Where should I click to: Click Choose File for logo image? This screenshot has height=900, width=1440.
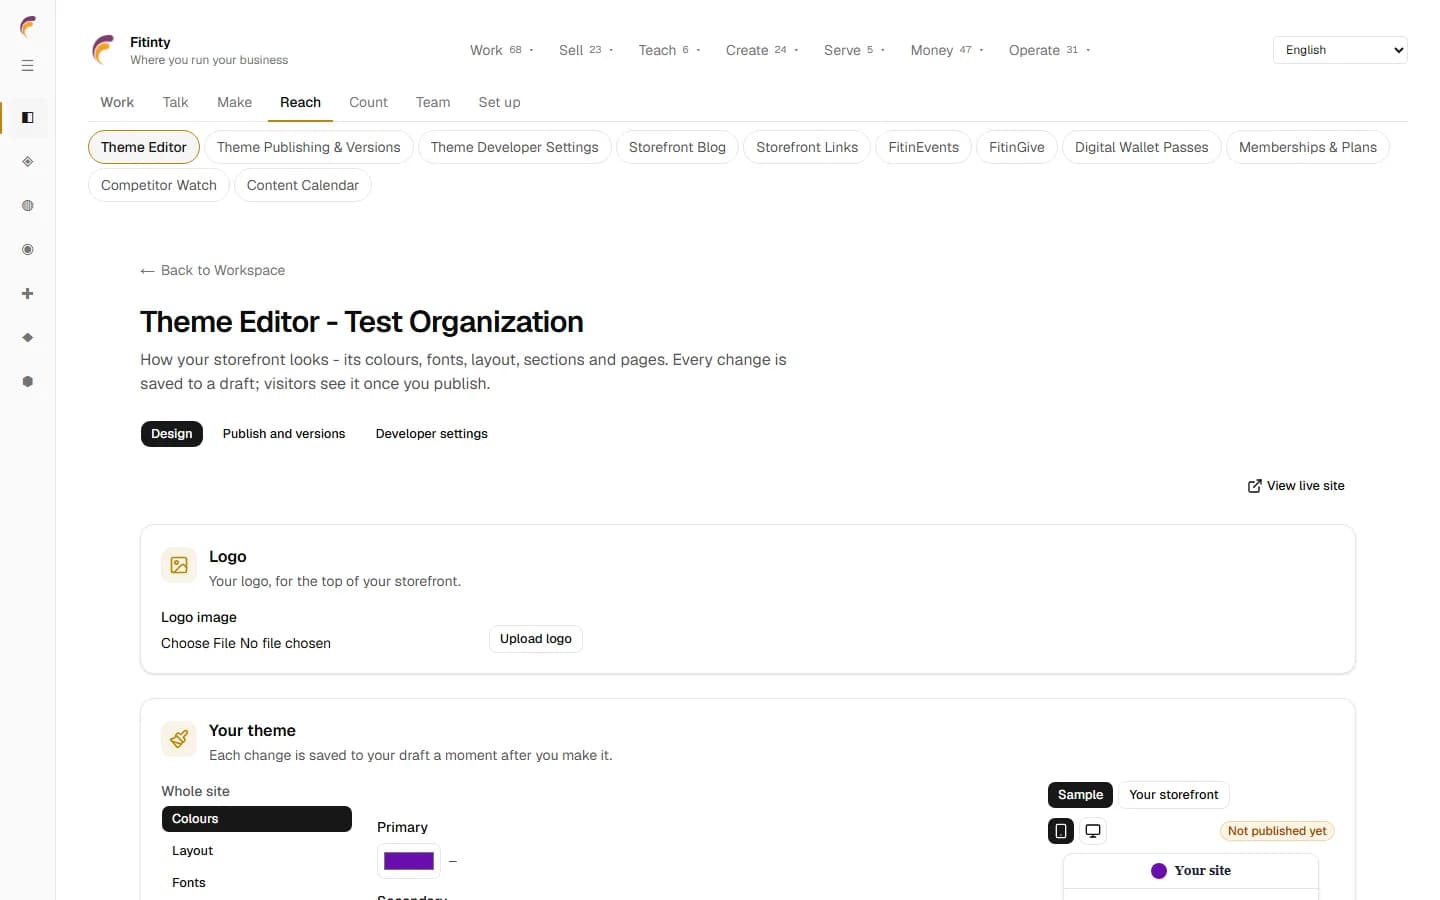198,644
